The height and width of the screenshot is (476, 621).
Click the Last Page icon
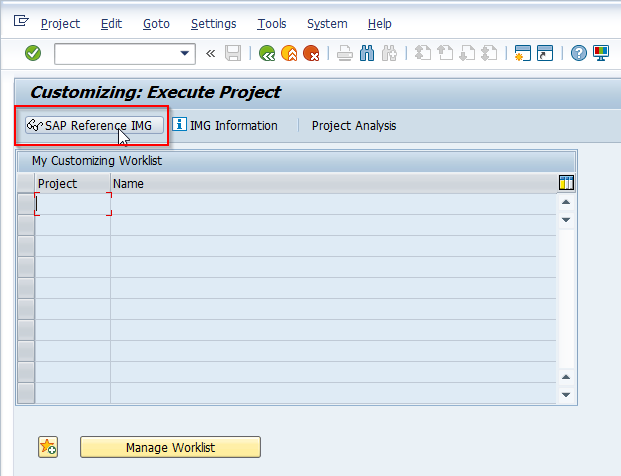point(489,53)
